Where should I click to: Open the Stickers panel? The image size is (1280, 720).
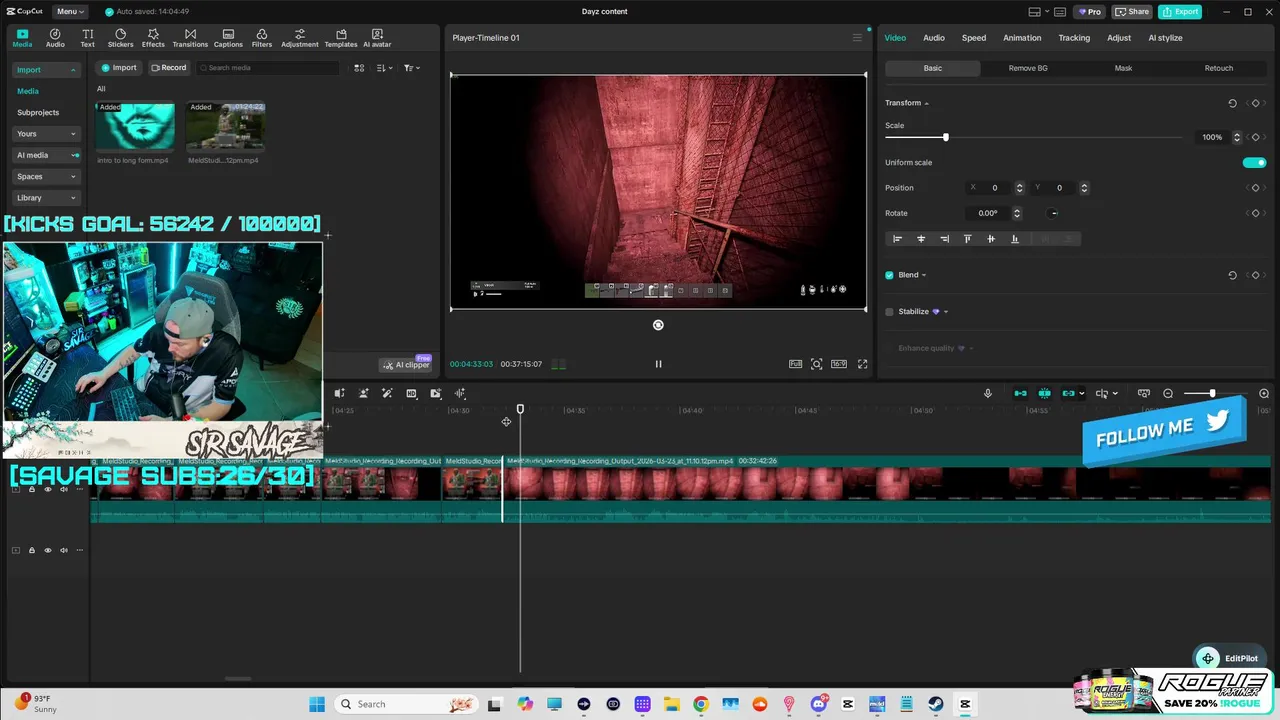click(120, 38)
